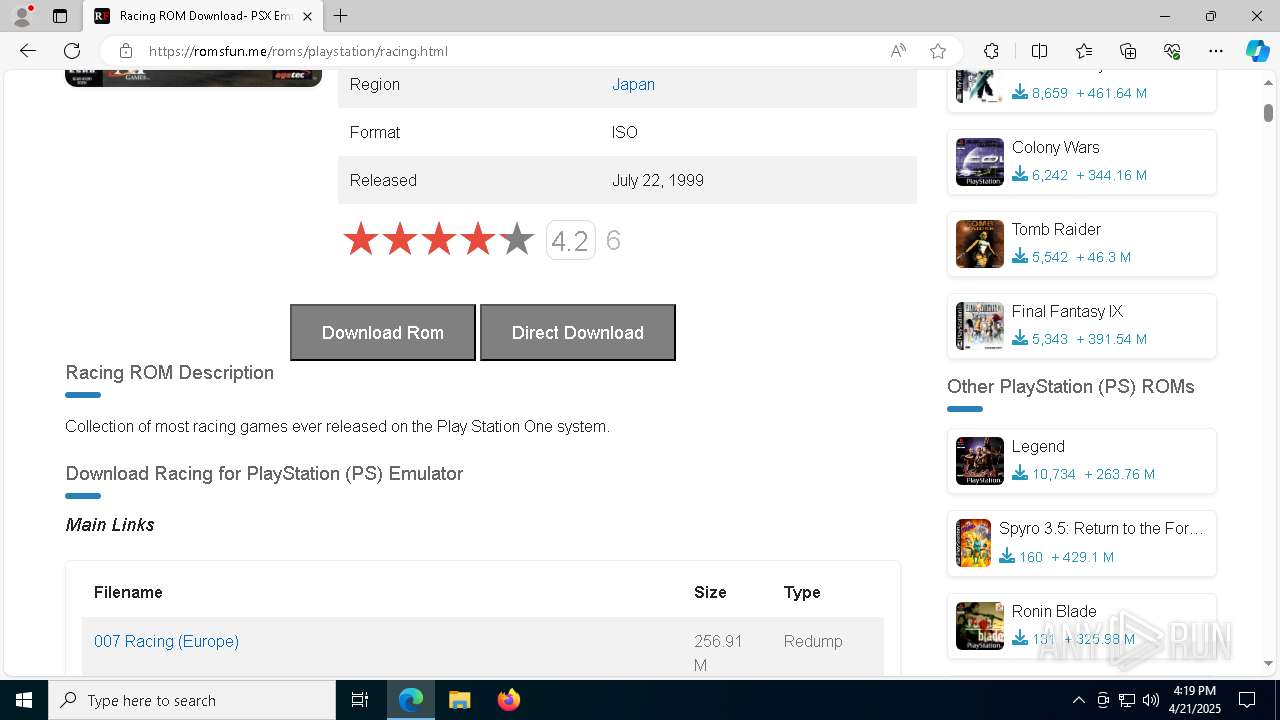The width and height of the screenshot is (1280, 720).
Task: Add this page to favorites
Action: click(937, 51)
